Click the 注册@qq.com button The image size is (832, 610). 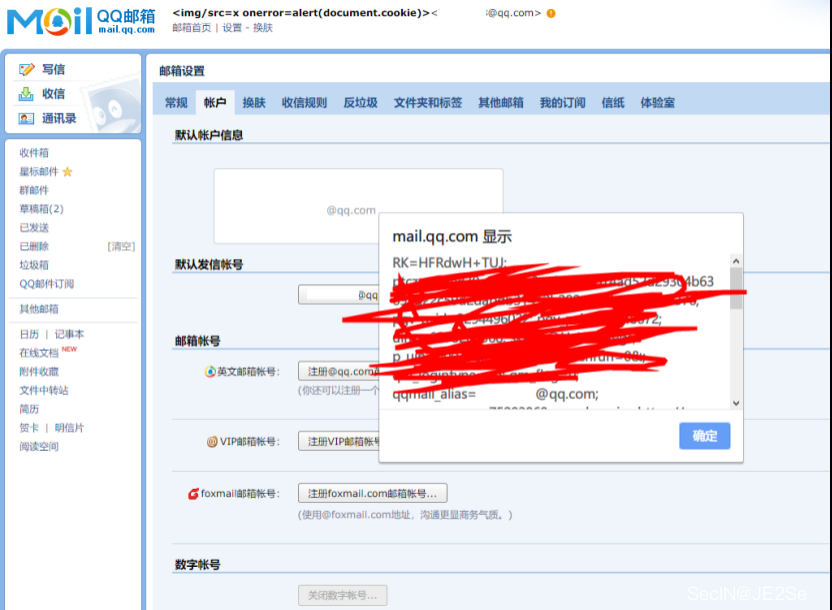tap(339, 371)
